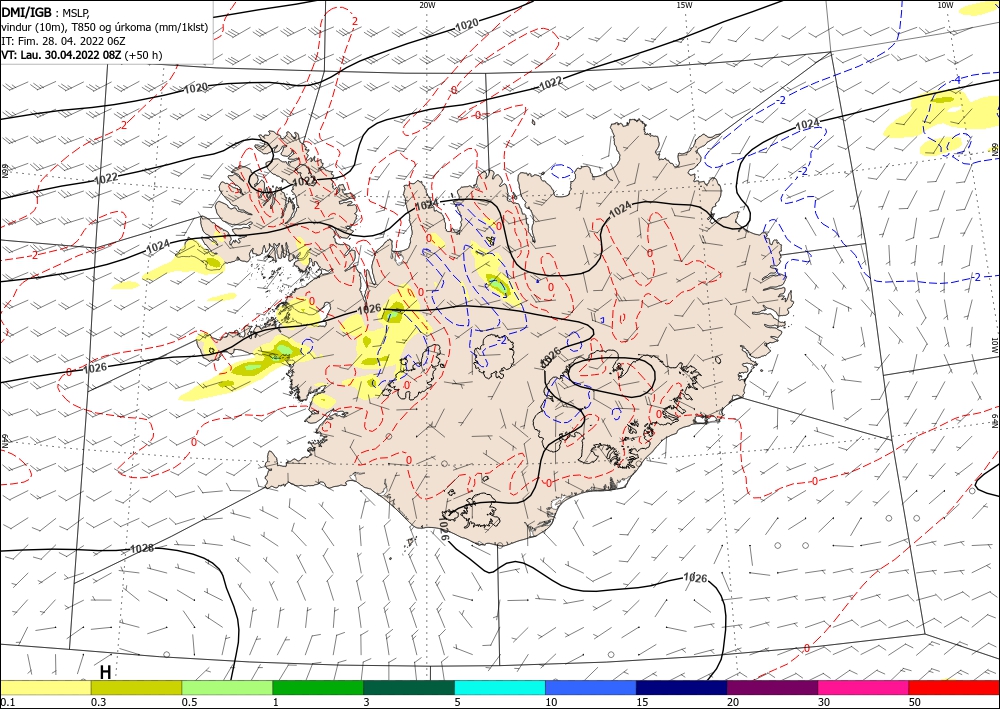The height and width of the screenshot is (709, 1000).
Task: Click the '20W' longitude label
Action: tap(427, 5)
